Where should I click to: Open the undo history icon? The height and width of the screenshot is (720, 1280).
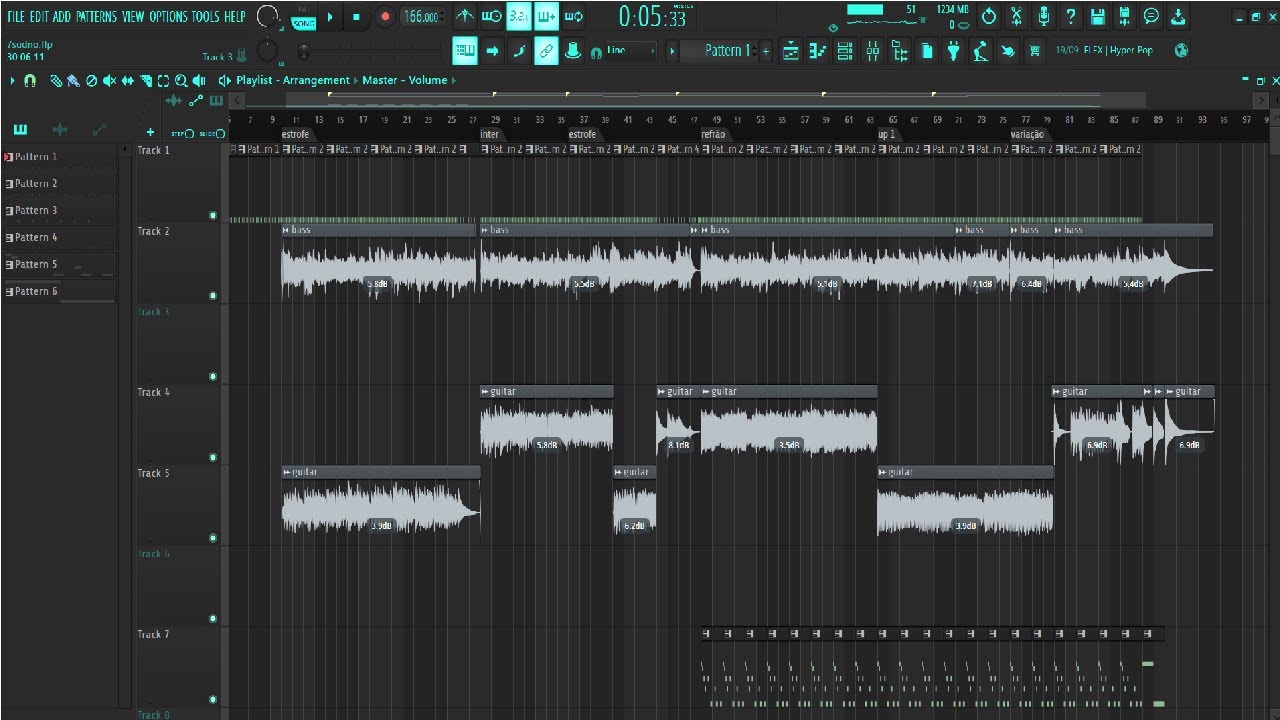[x=989, y=17]
